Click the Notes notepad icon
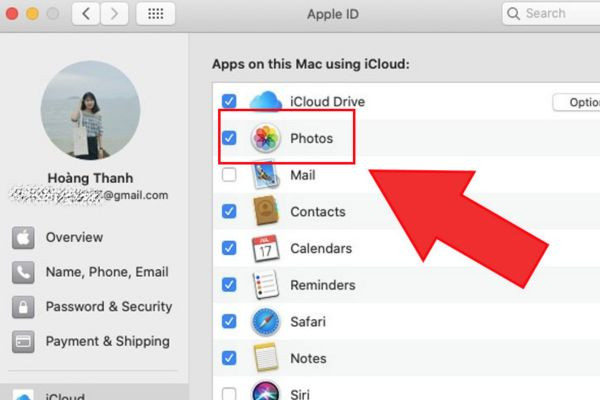 tap(266, 358)
